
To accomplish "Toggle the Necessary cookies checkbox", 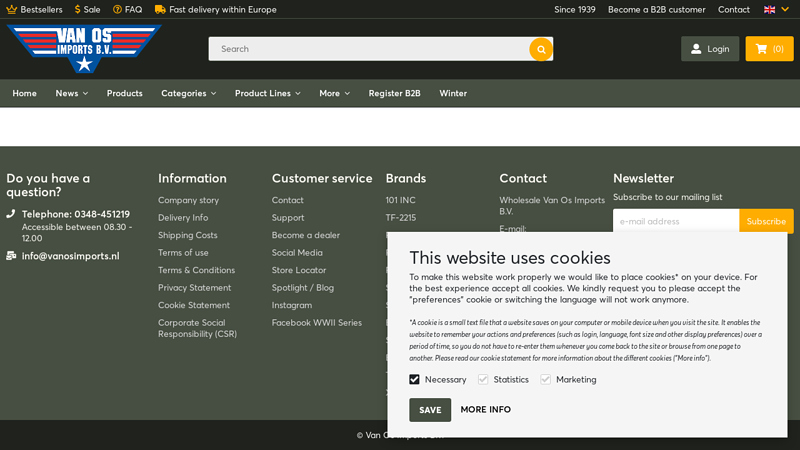I will coord(414,380).
